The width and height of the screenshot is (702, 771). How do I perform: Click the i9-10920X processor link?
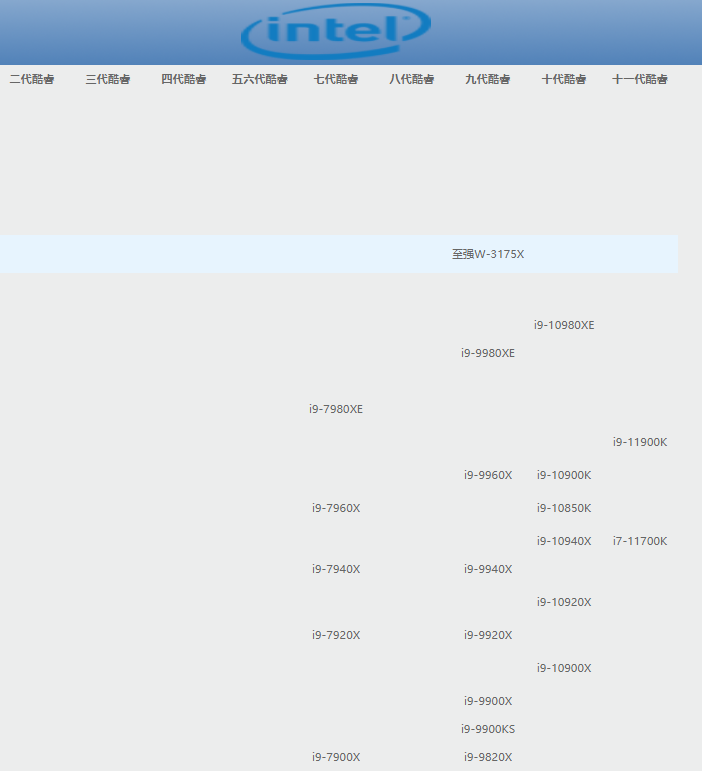(564, 602)
